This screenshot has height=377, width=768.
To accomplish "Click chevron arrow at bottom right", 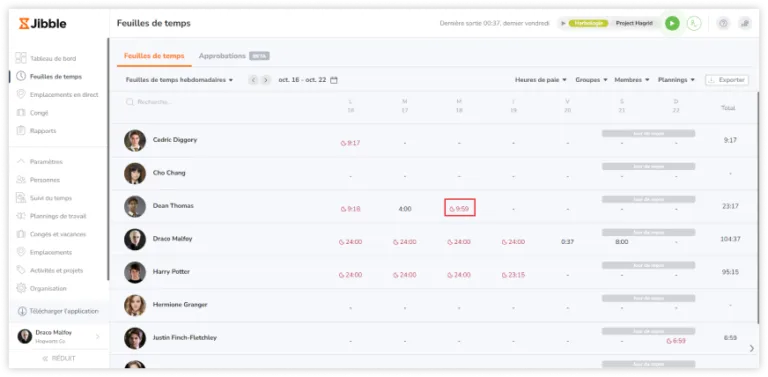I will coord(752,348).
